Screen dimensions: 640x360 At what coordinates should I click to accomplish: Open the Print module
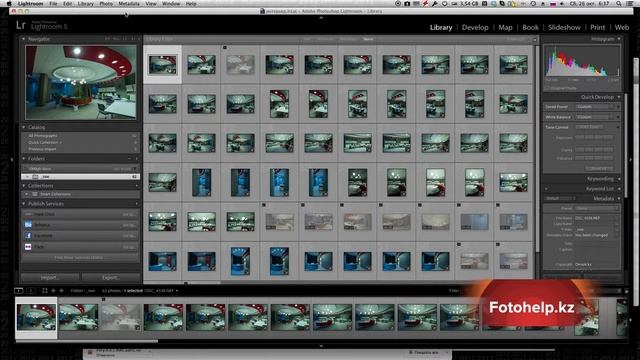point(598,27)
